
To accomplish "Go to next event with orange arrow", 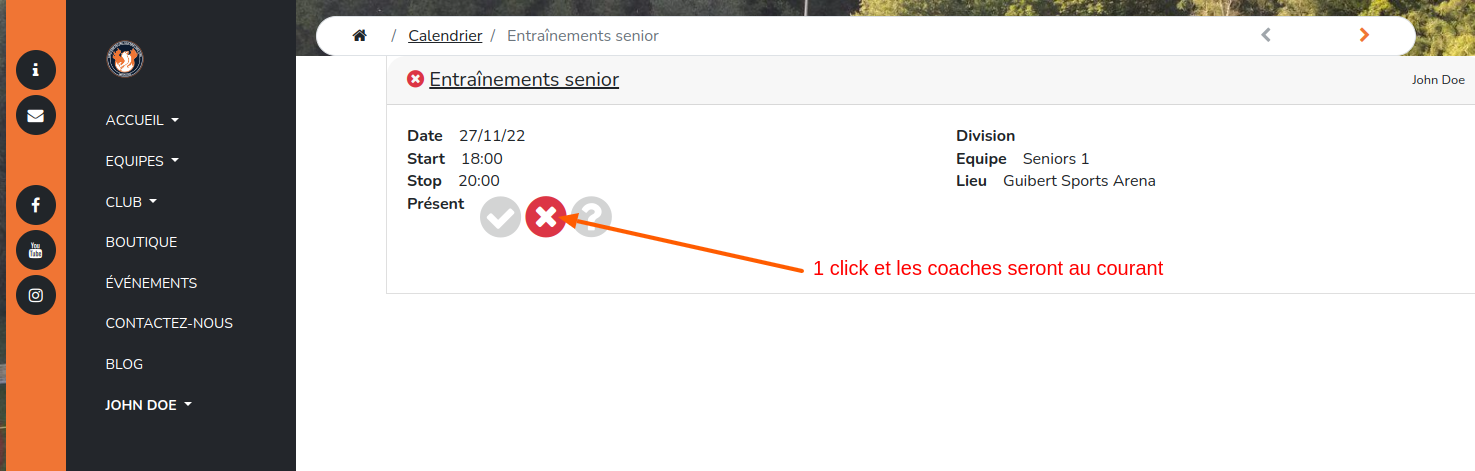I will (x=1364, y=36).
